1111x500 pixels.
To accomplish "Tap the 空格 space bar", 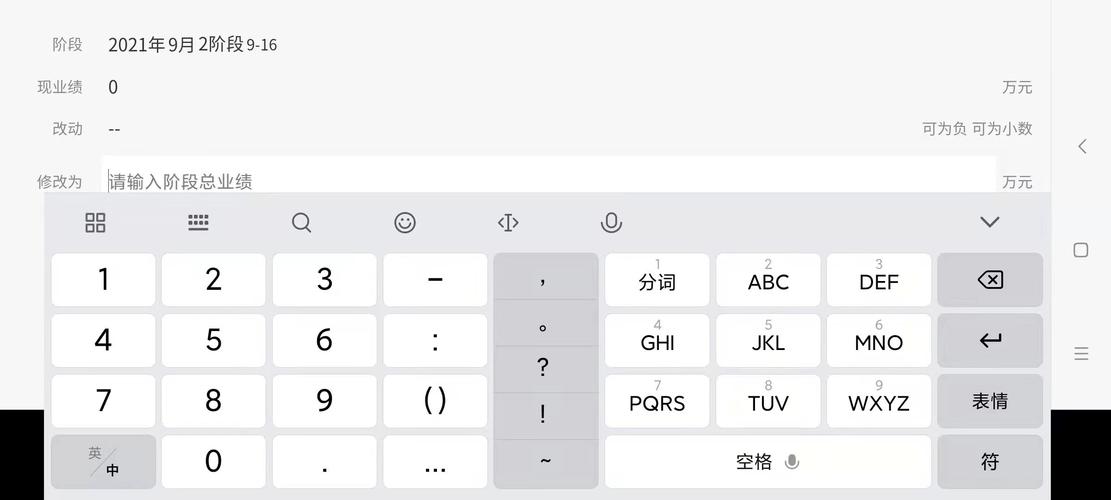I will 768,462.
